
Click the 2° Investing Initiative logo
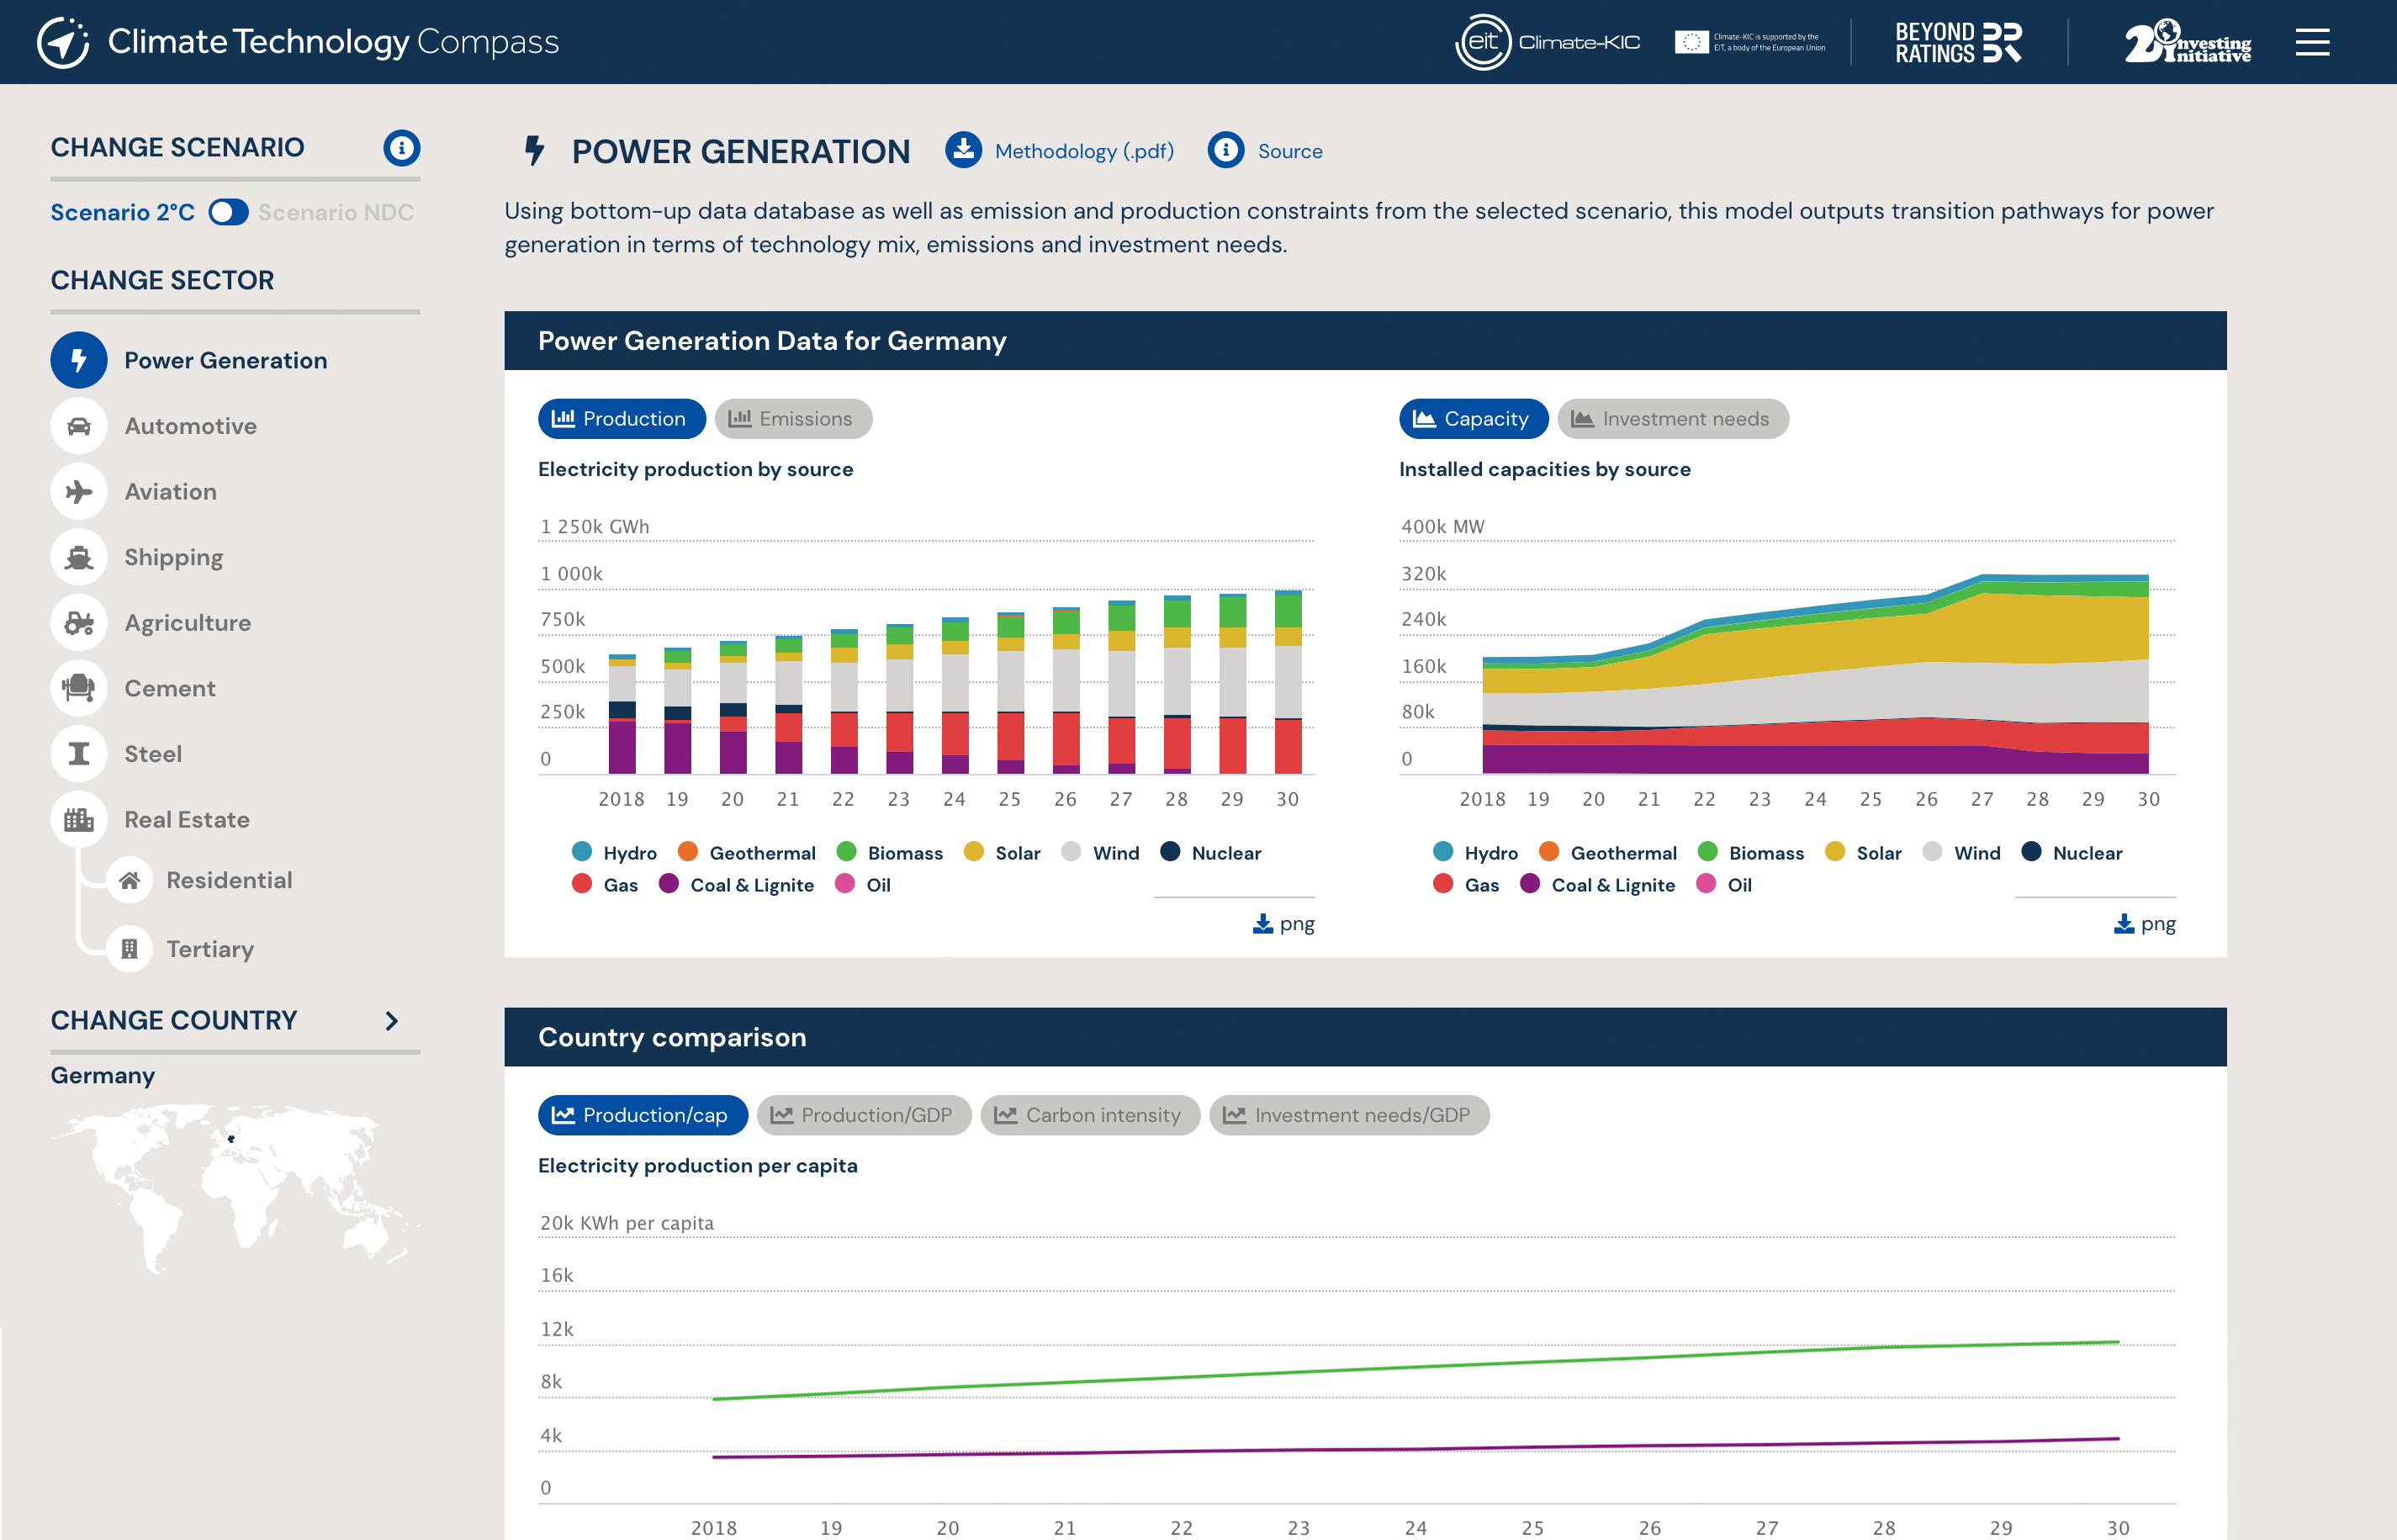click(x=2188, y=42)
